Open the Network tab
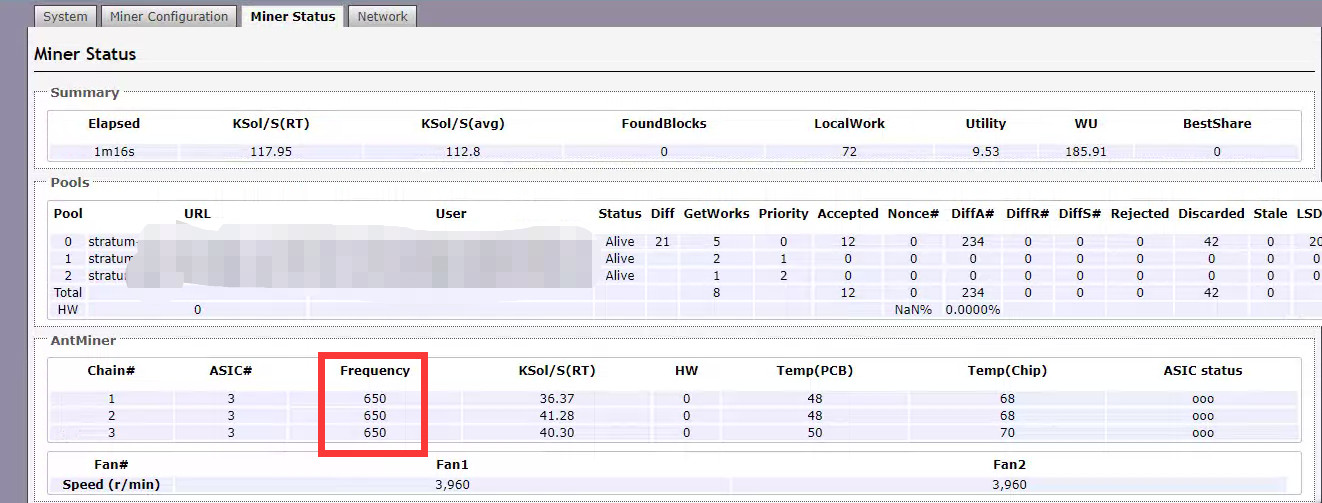This screenshot has width=1322, height=503. (x=382, y=16)
